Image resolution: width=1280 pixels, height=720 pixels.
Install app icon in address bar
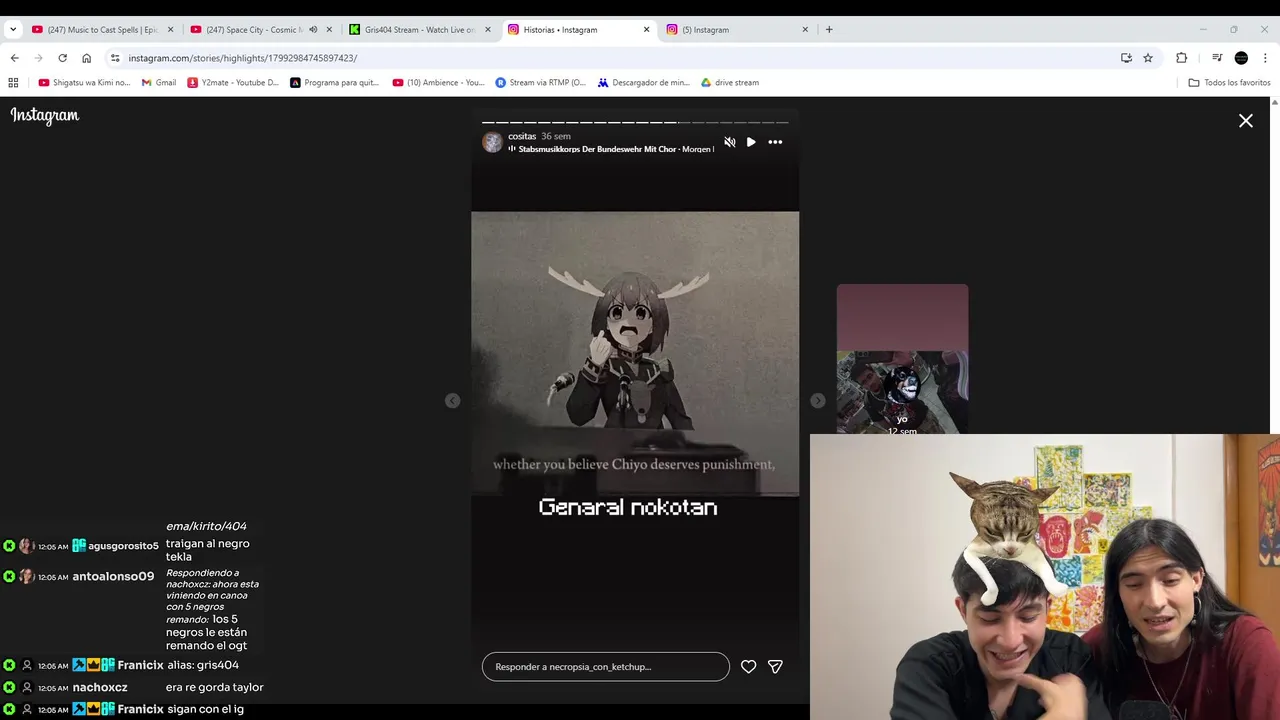[x=1126, y=58]
